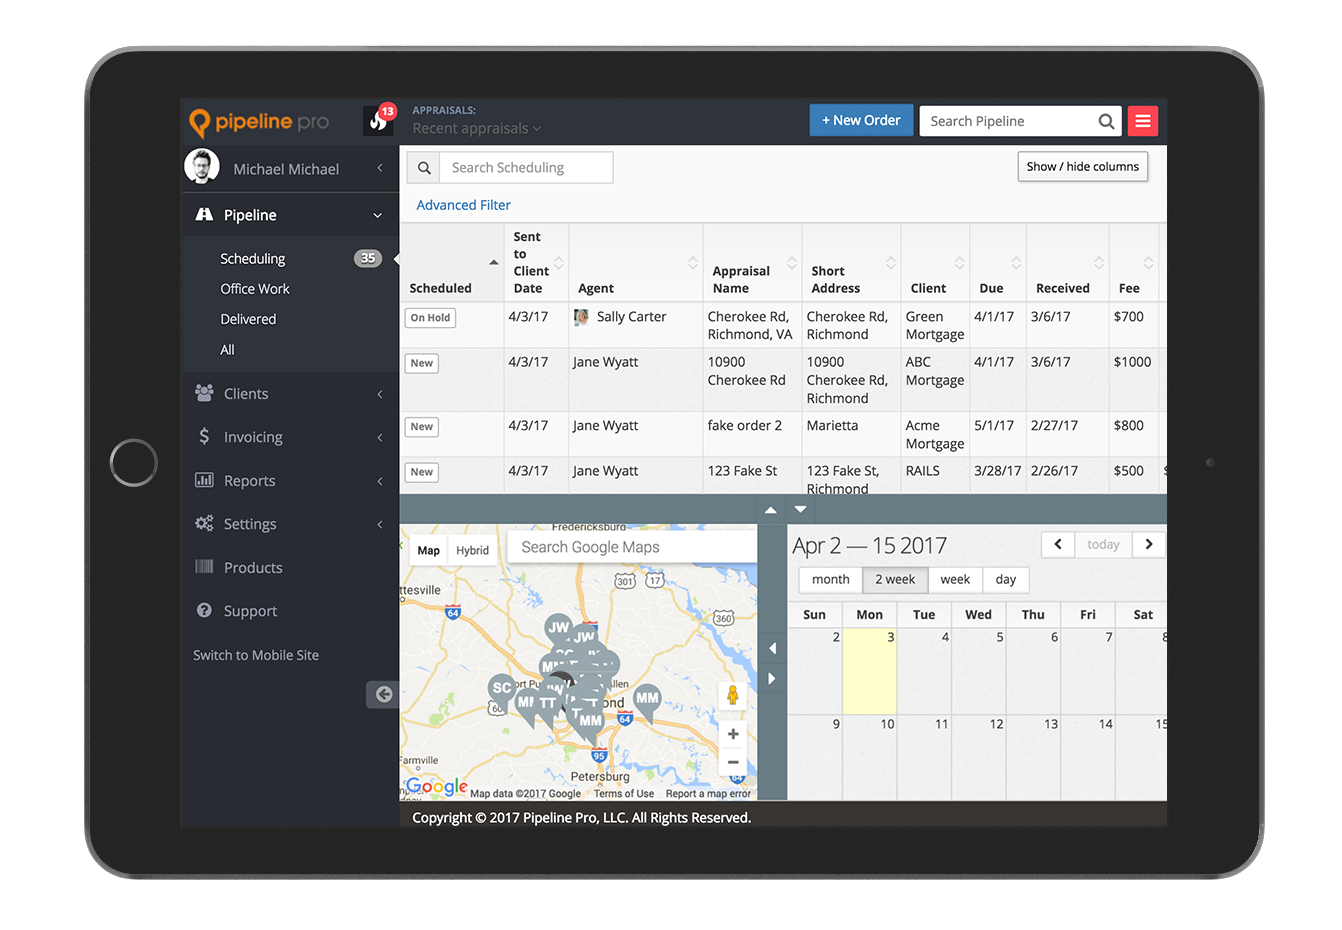Viewport: 1342px width, 930px height.
Task: Open the All pipeline menu item
Action: pyautogui.click(x=227, y=349)
